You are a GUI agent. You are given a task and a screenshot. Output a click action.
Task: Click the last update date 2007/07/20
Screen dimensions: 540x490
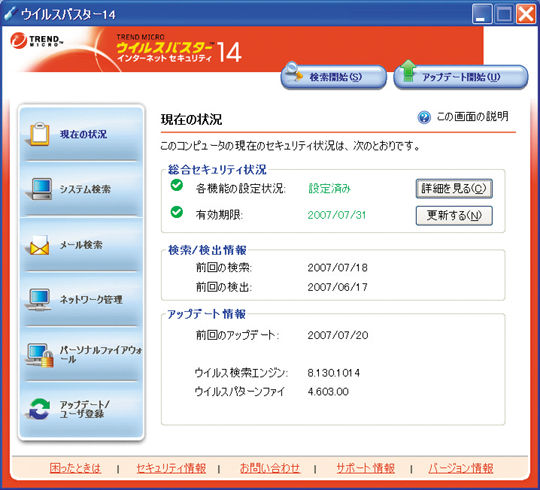coord(338,335)
